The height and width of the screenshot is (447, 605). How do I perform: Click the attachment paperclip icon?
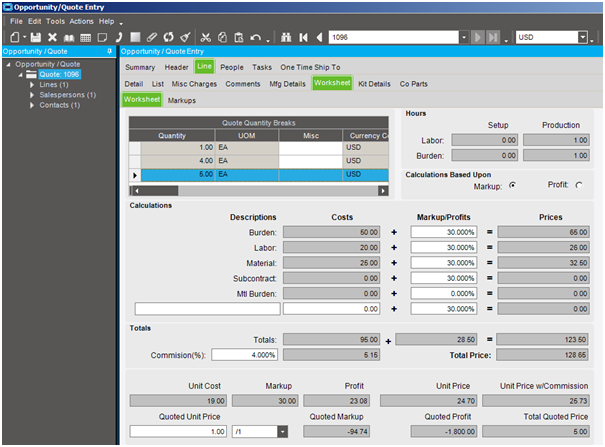tap(151, 37)
